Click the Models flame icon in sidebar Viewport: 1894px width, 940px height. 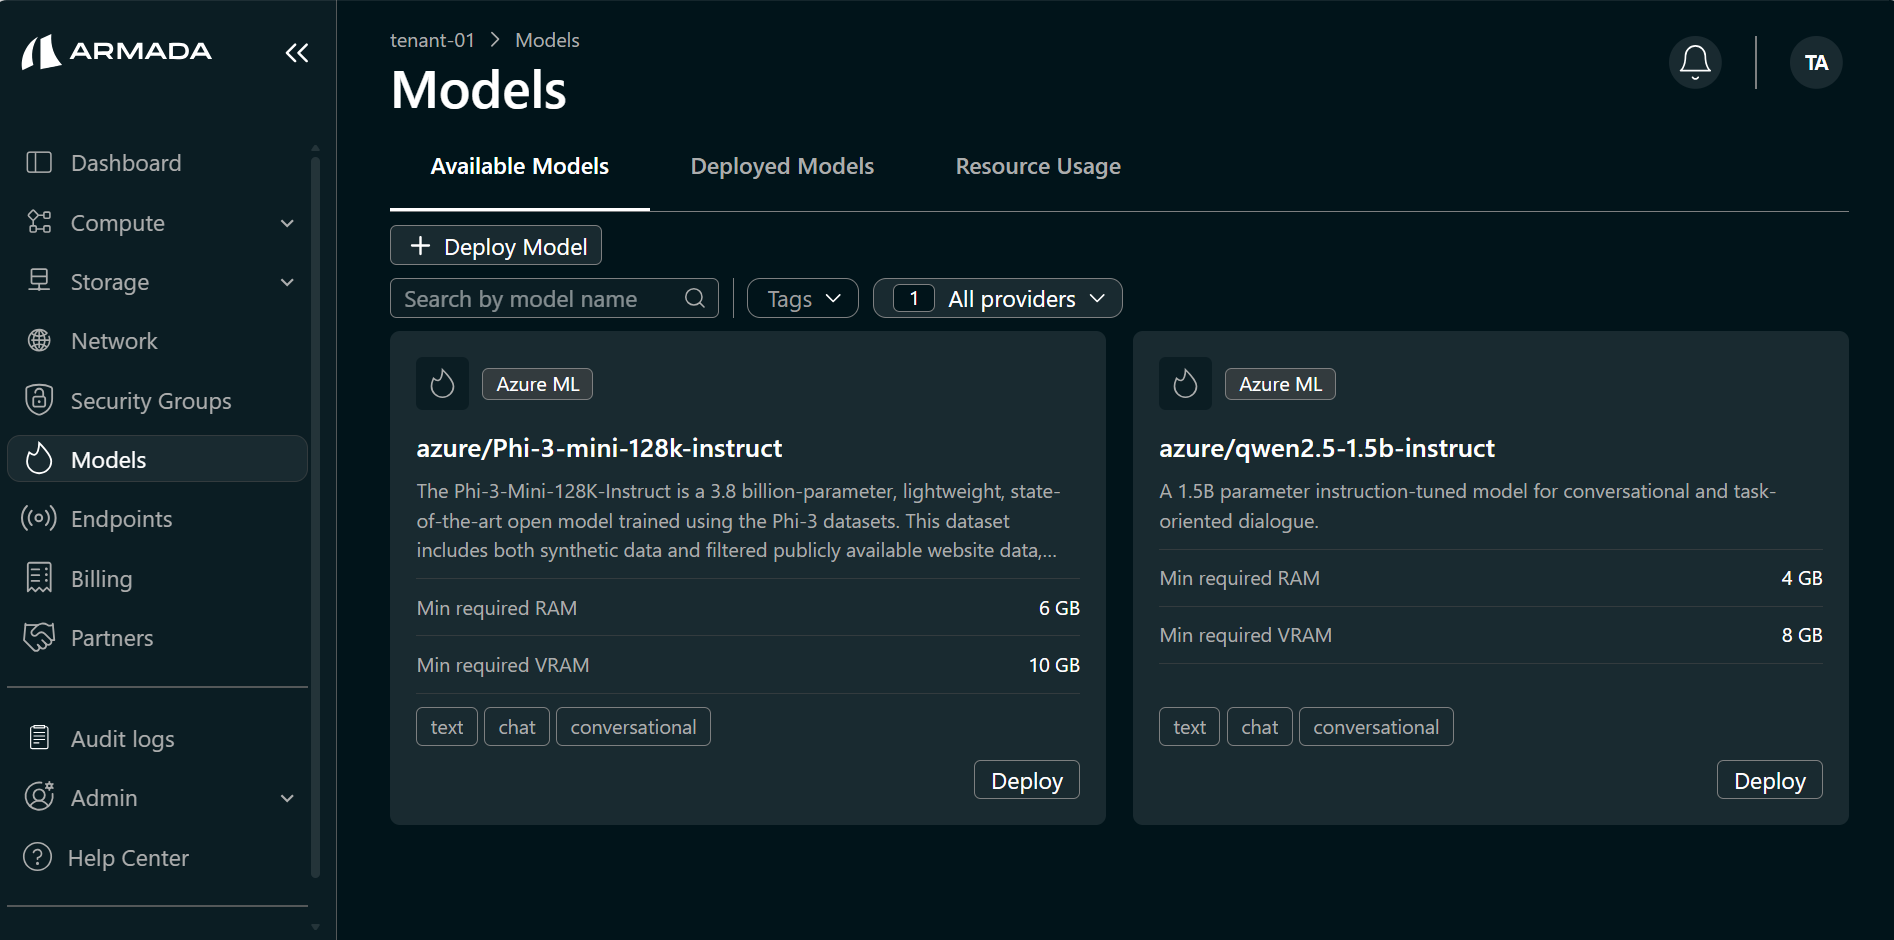39,459
